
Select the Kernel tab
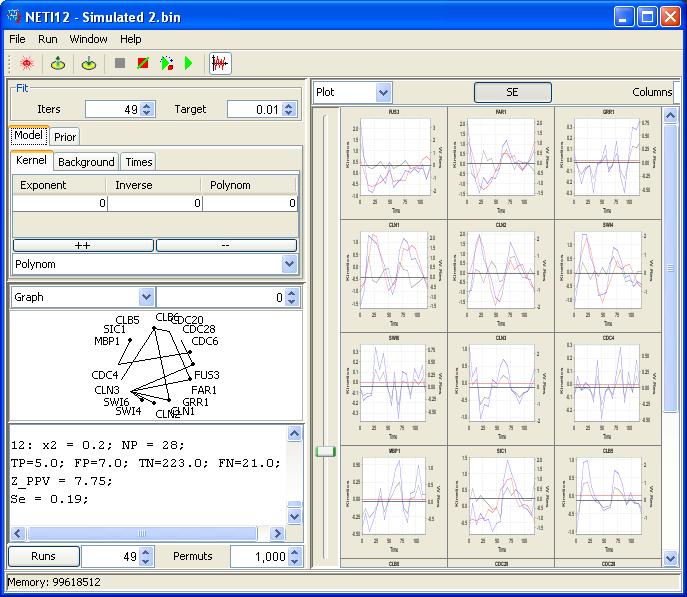pyautogui.click(x=32, y=160)
